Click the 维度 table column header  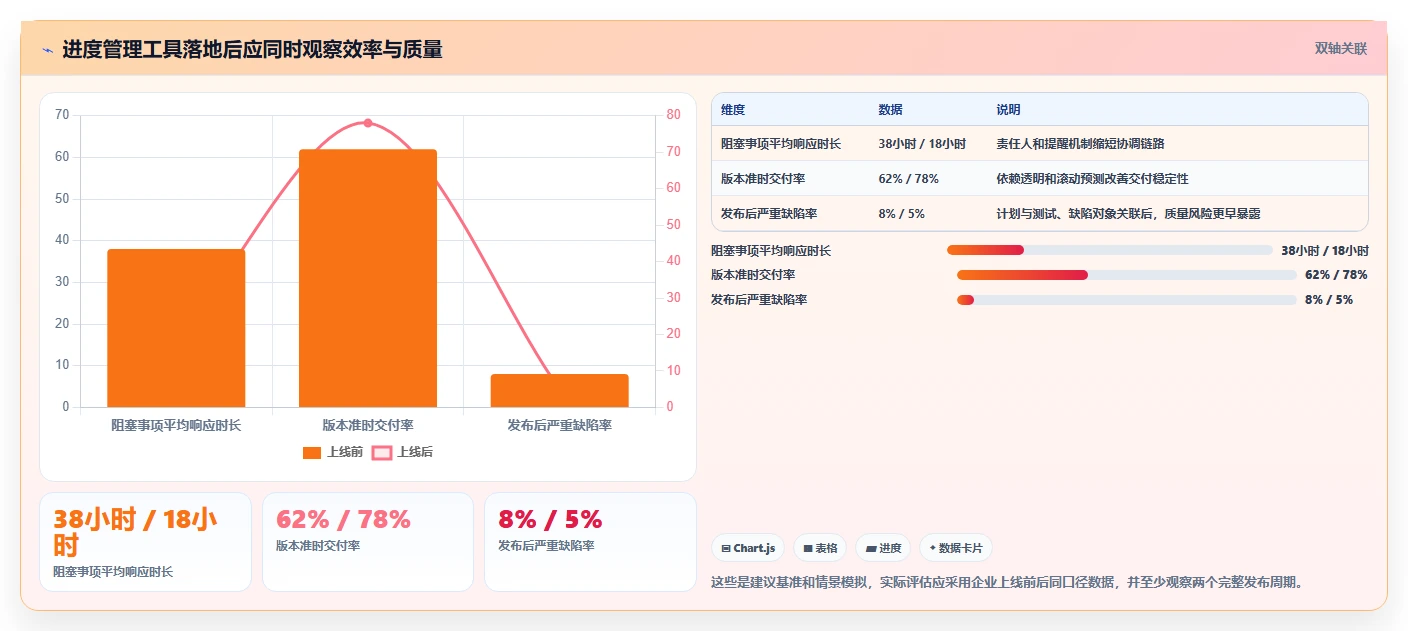click(x=733, y=110)
